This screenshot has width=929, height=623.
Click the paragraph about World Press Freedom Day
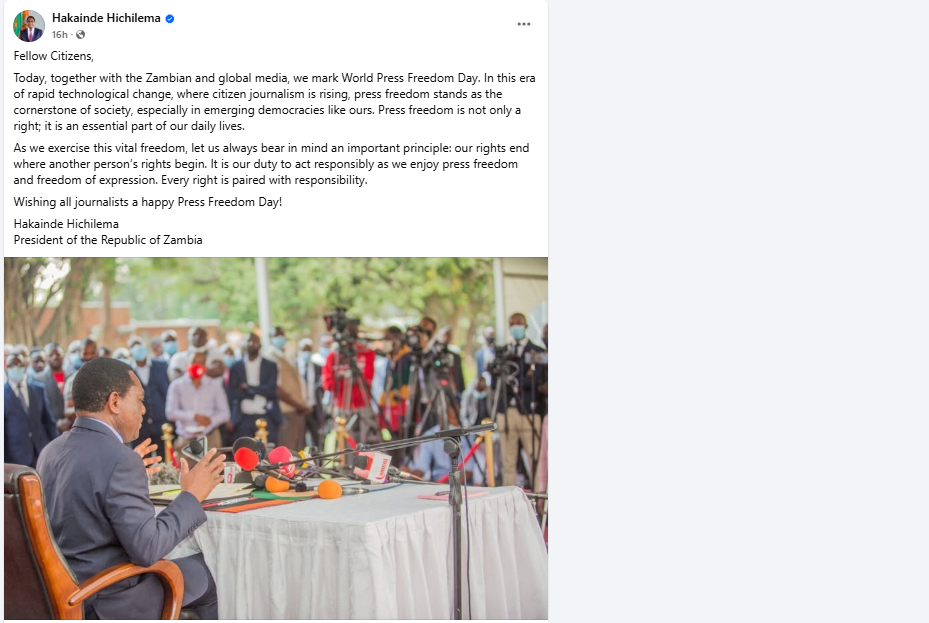coord(274,102)
